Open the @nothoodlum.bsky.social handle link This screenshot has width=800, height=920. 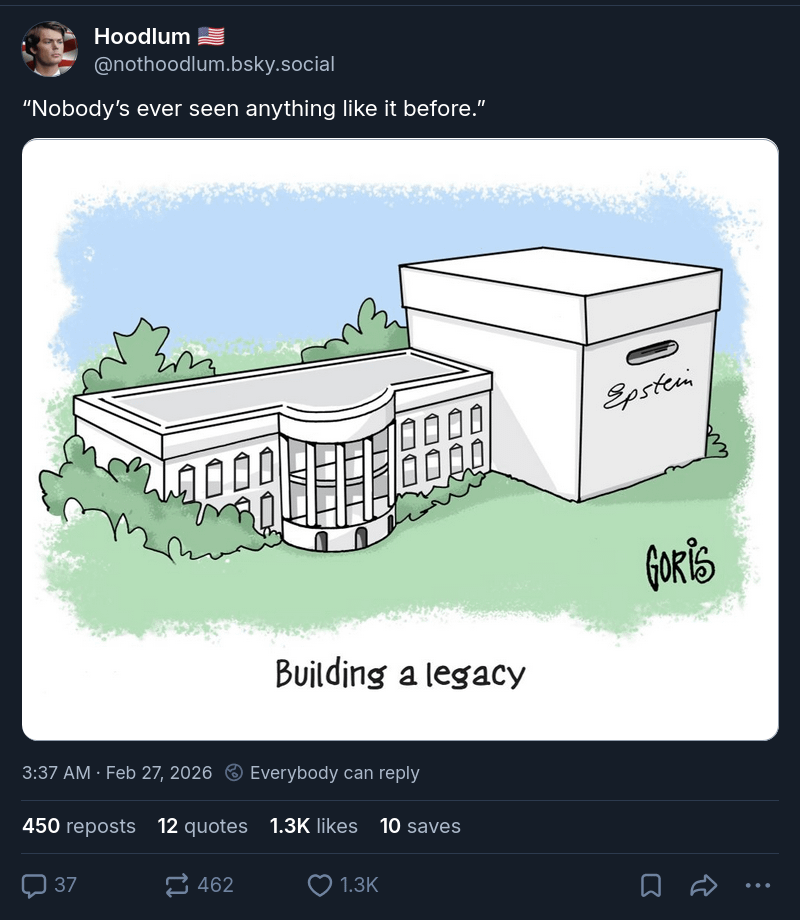pos(214,65)
